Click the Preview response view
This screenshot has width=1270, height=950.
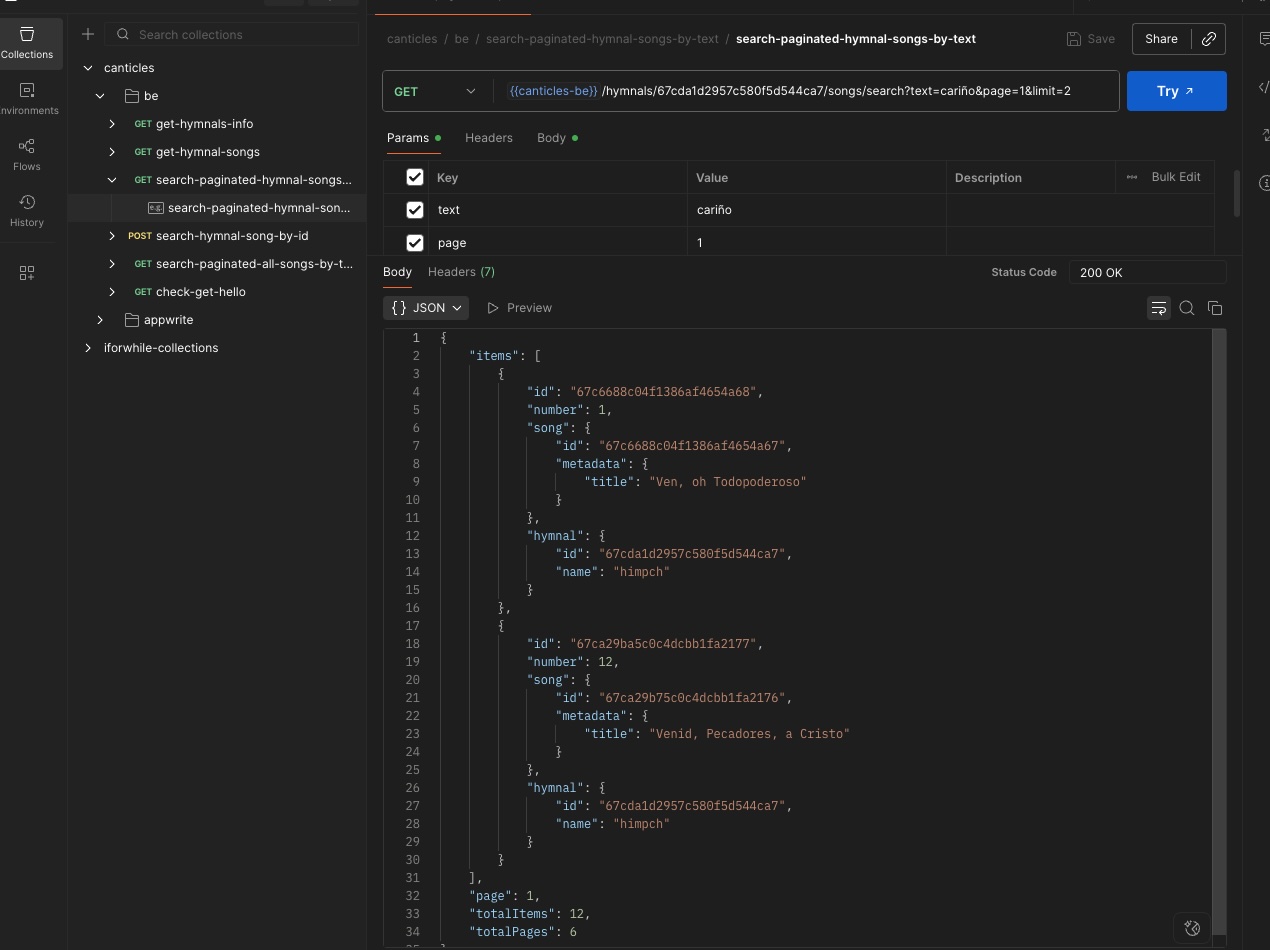519,308
